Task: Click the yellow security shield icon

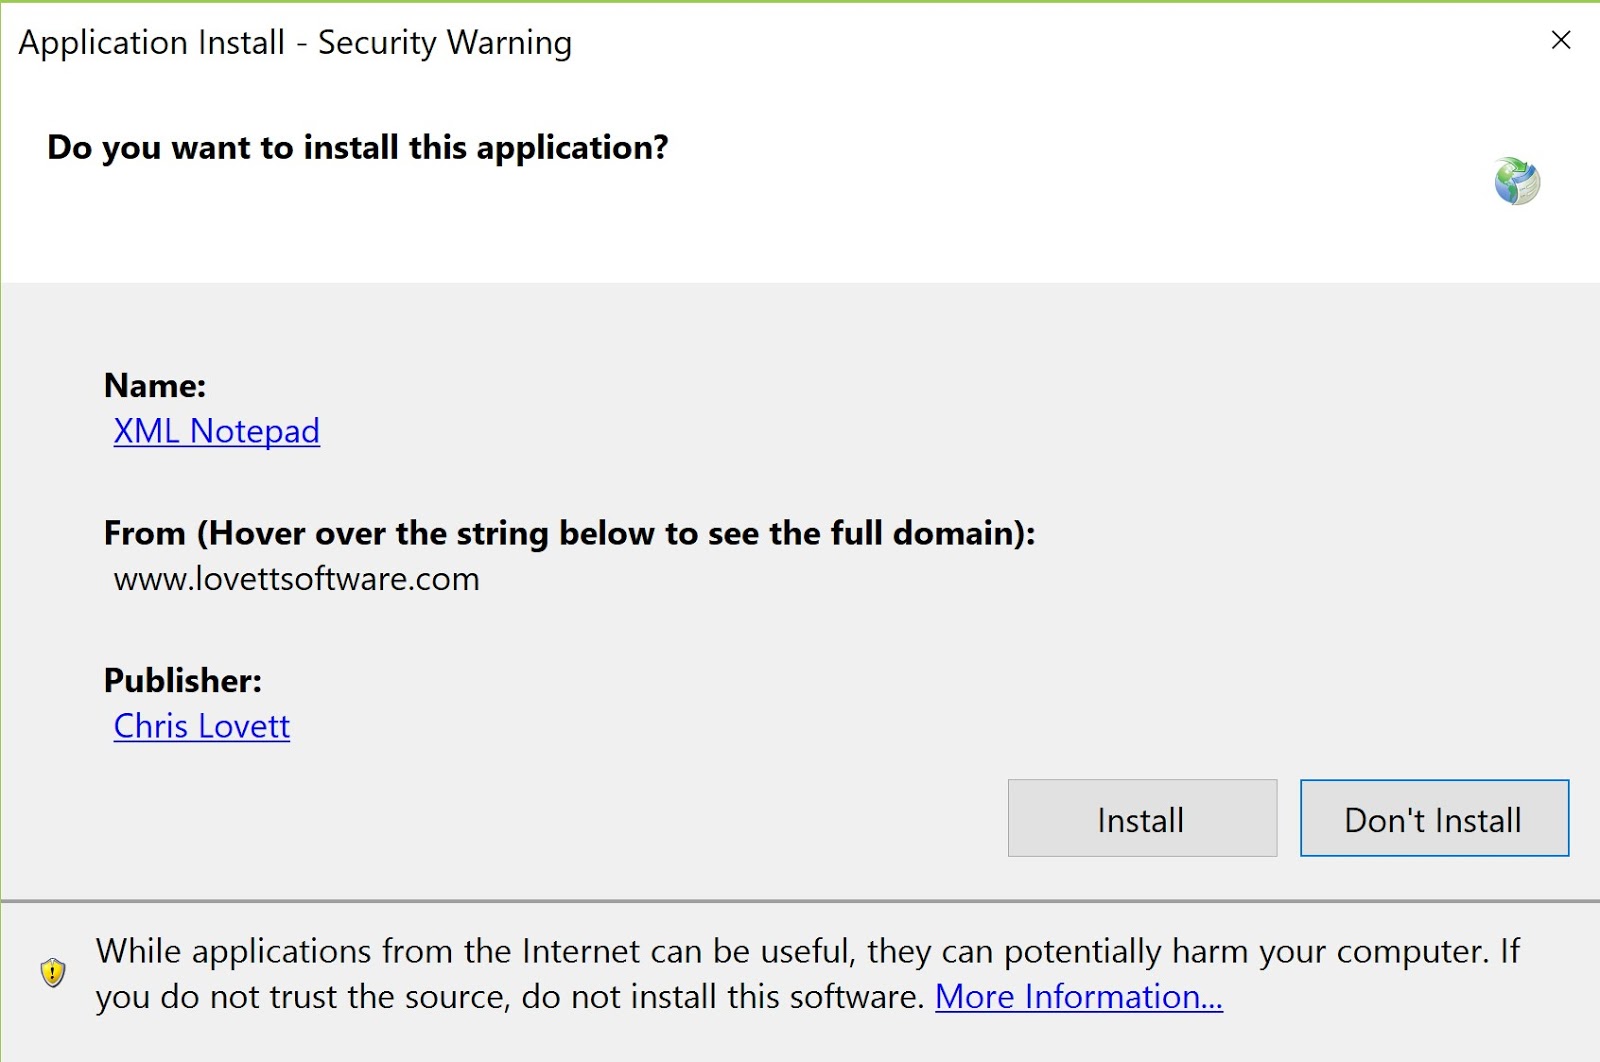Action: click(x=53, y=971)
